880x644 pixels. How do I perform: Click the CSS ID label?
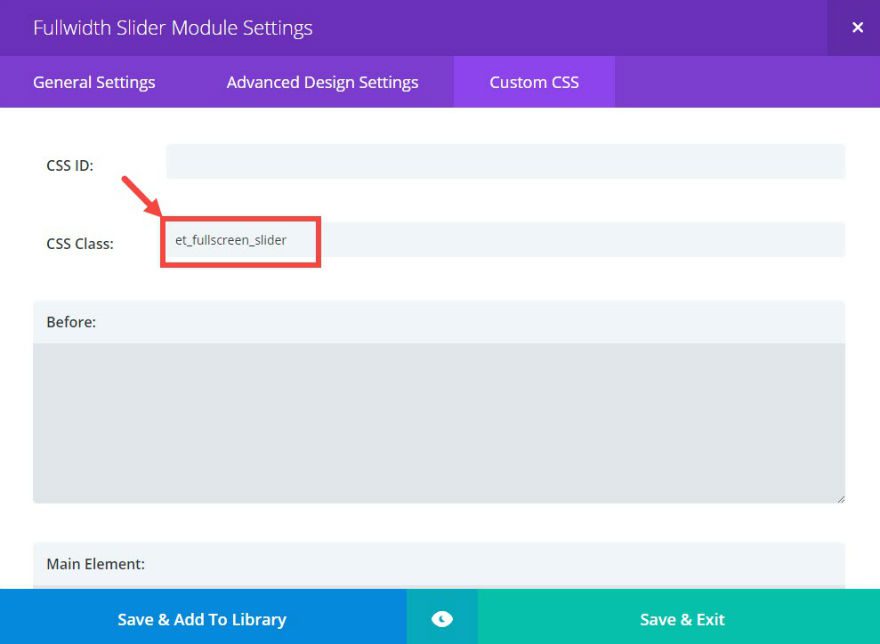(x=70, y=166)
